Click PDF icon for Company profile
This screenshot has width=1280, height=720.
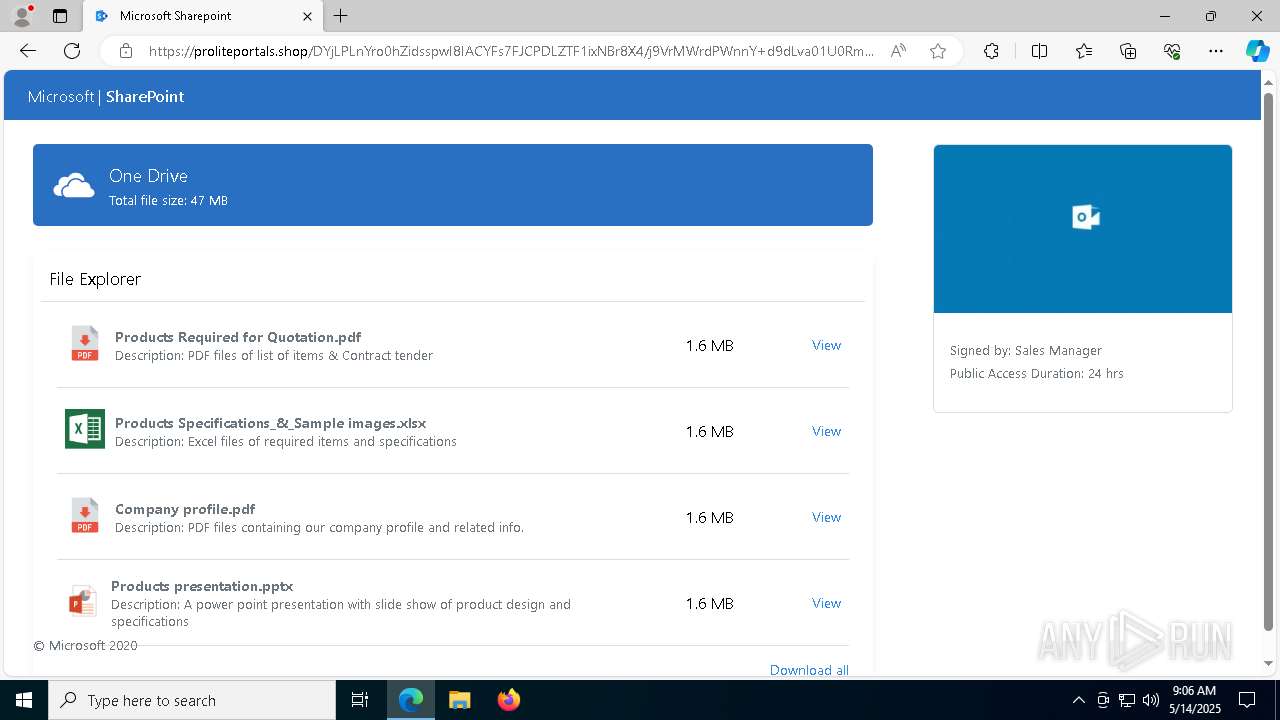point(85,516)
